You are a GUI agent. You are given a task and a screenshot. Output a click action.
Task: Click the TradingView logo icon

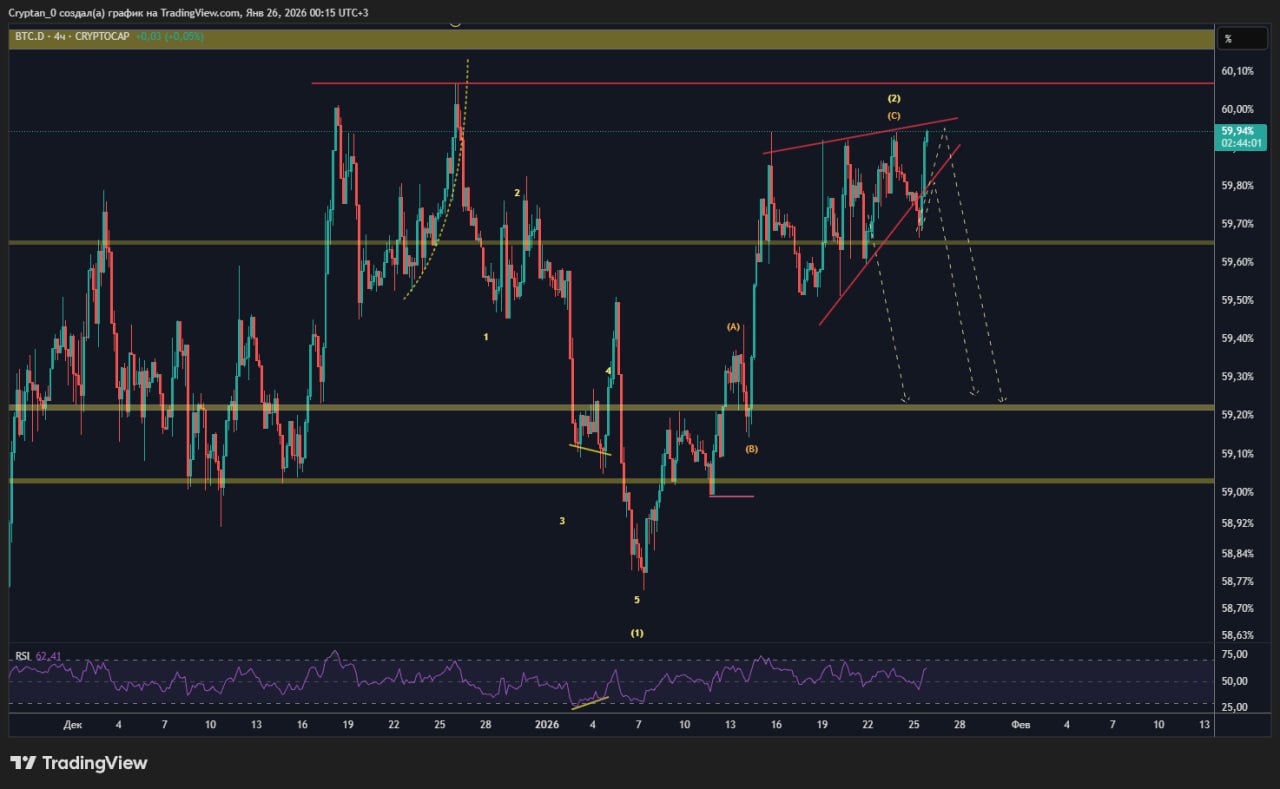coord(23,763)
